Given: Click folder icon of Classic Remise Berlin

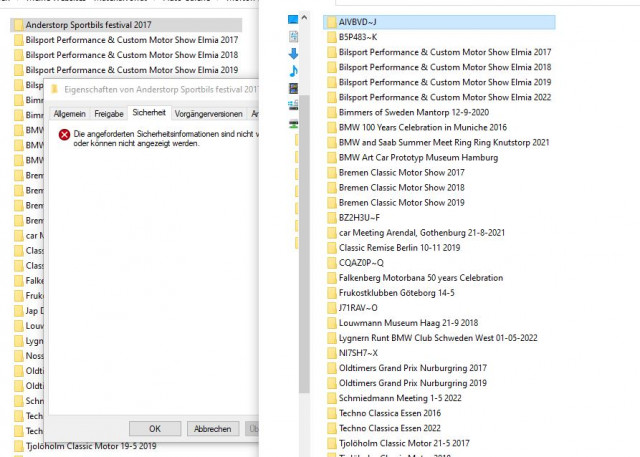Looking at the screenshot, I should (331, 248).
